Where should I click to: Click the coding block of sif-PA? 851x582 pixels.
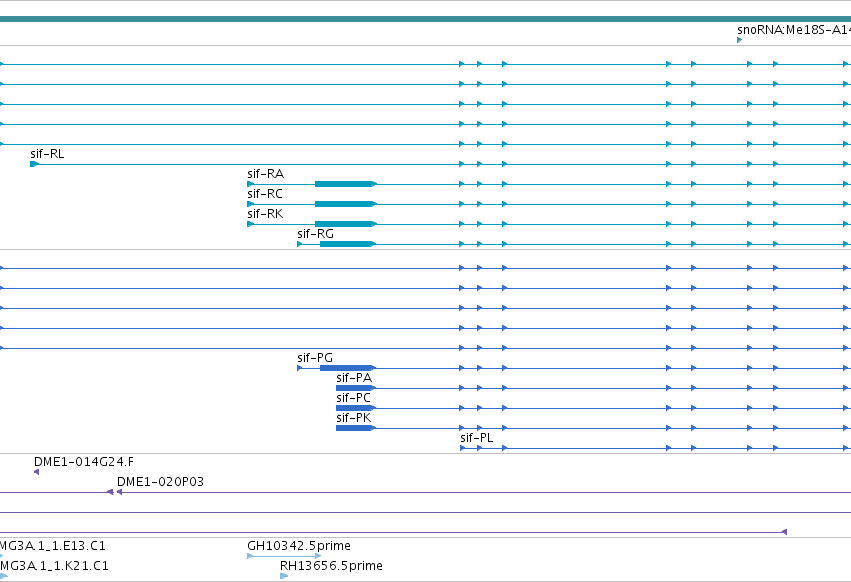[354, 388]
